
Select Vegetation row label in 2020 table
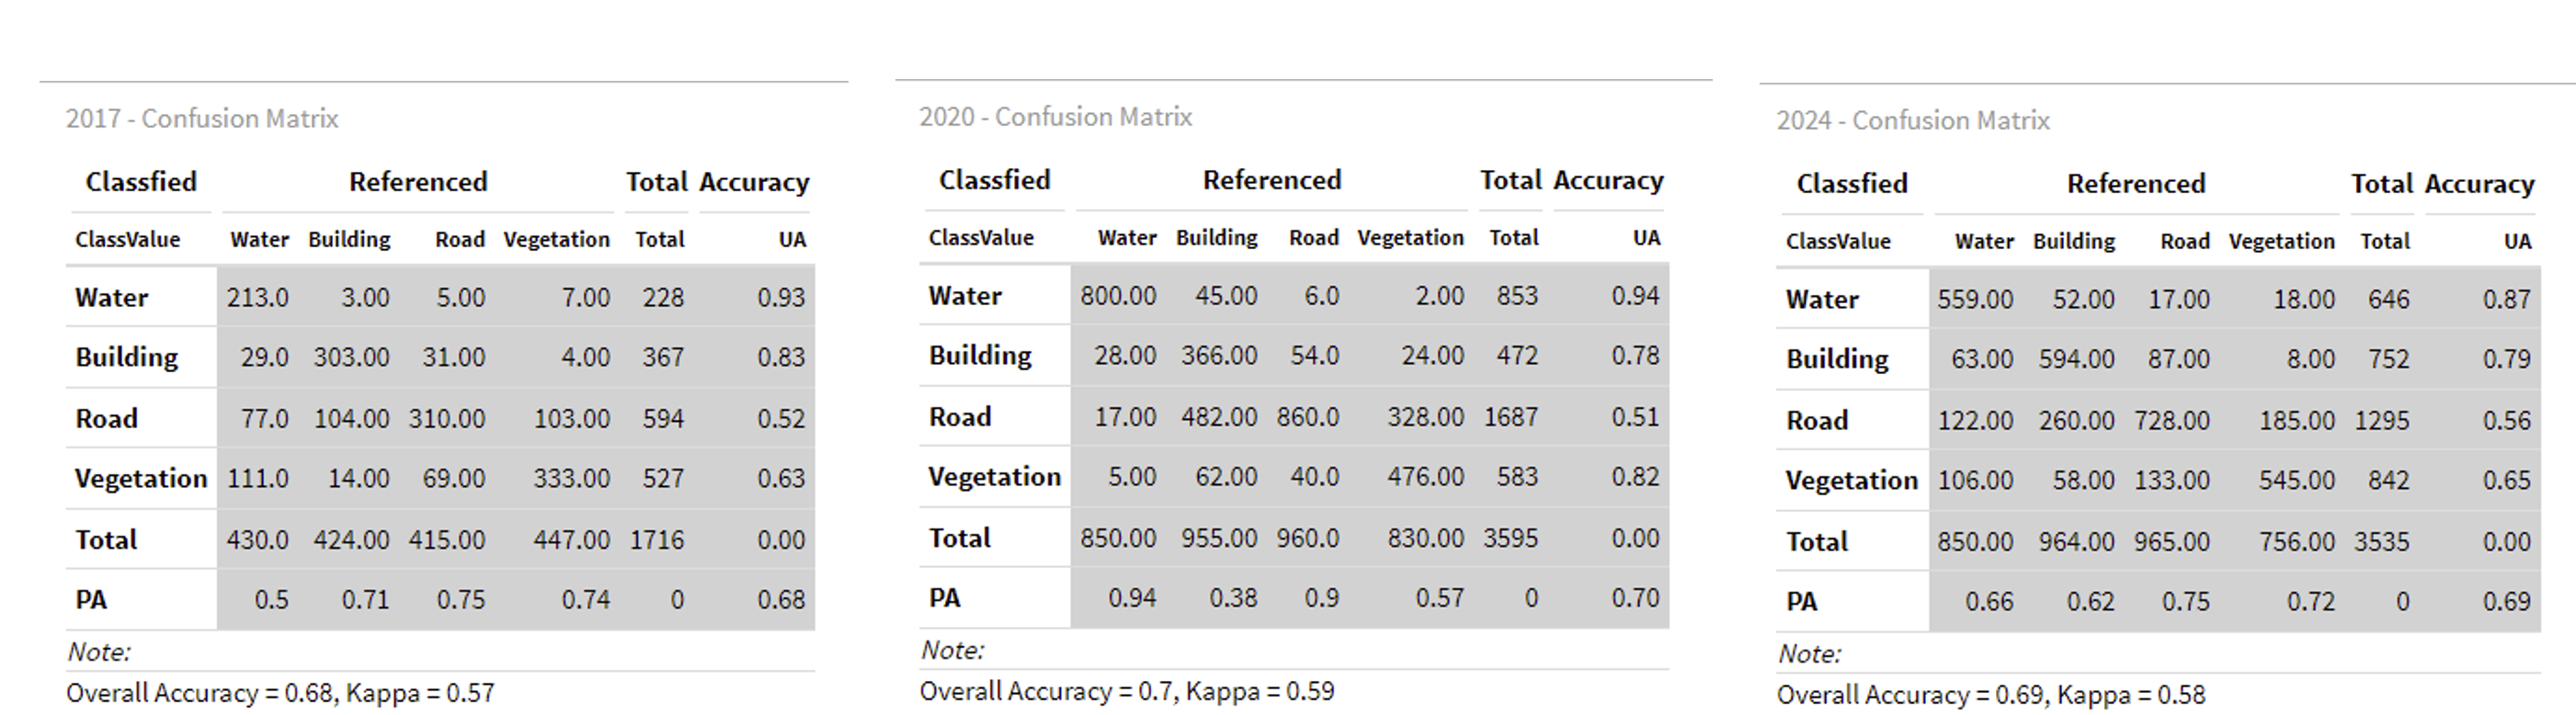click(x=994, y=476)
